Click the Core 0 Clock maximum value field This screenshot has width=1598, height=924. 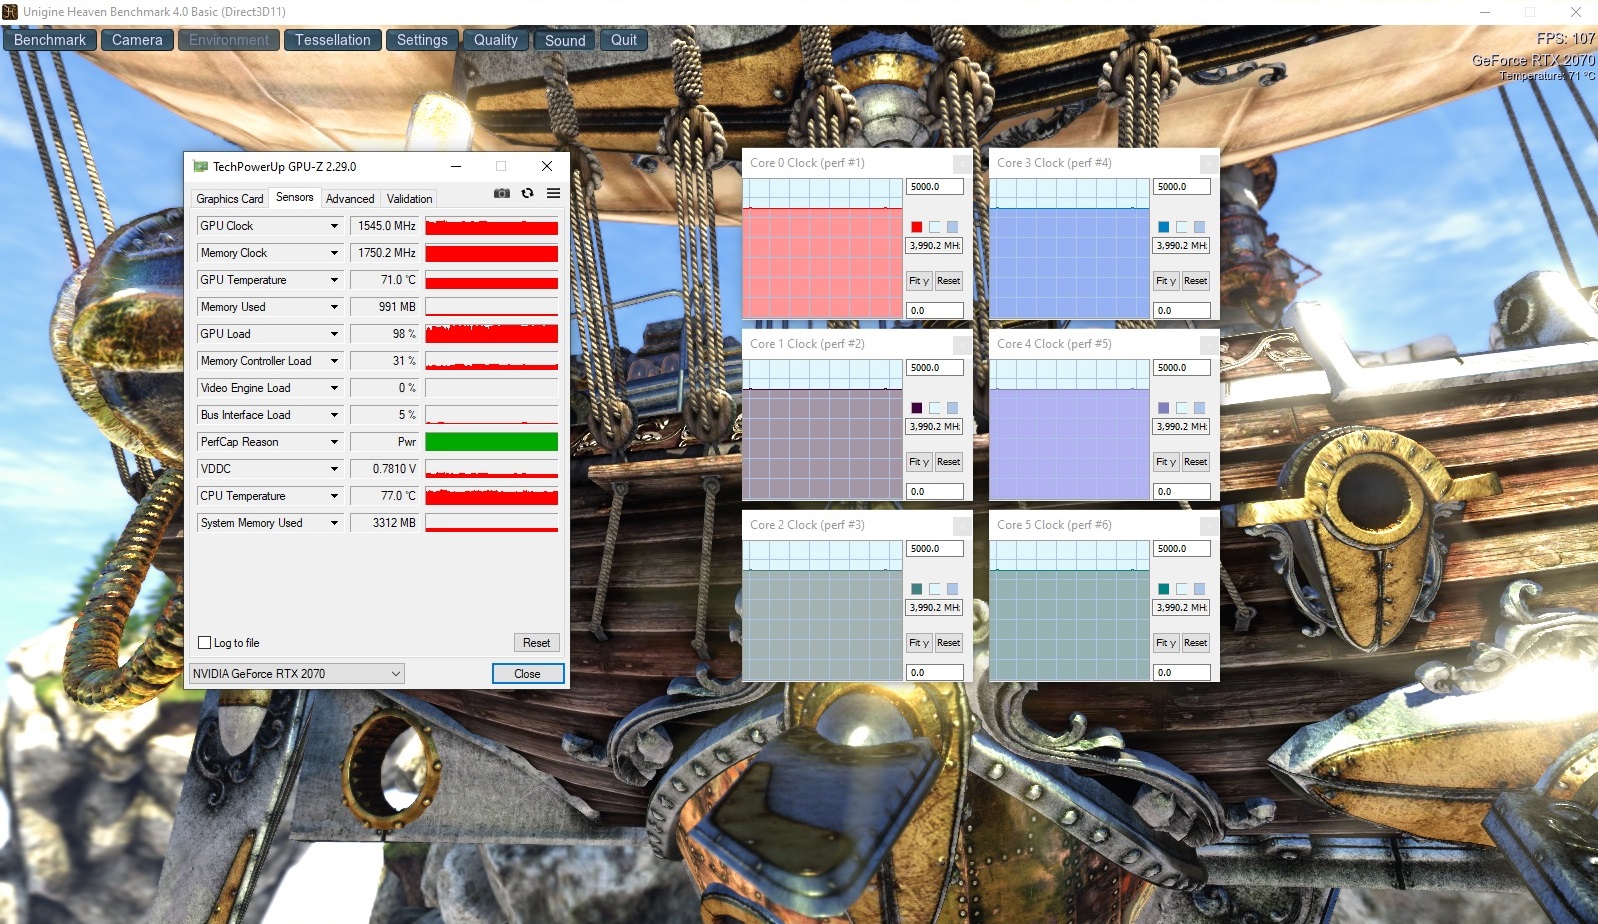[935, 187]
